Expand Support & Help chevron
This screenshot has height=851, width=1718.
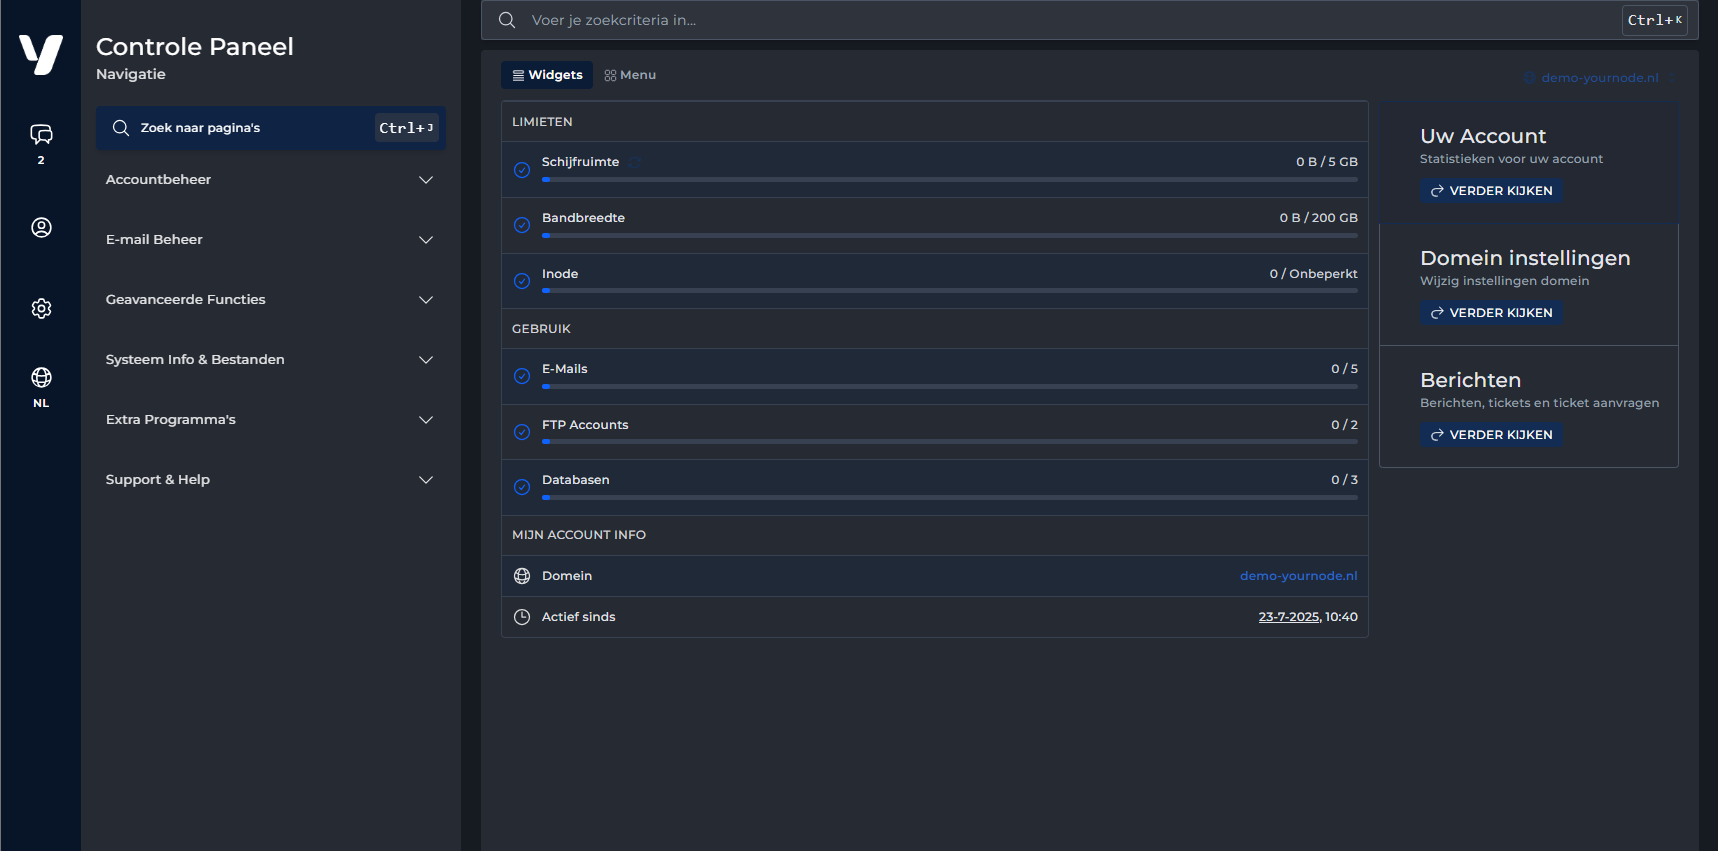coord(426,480)
